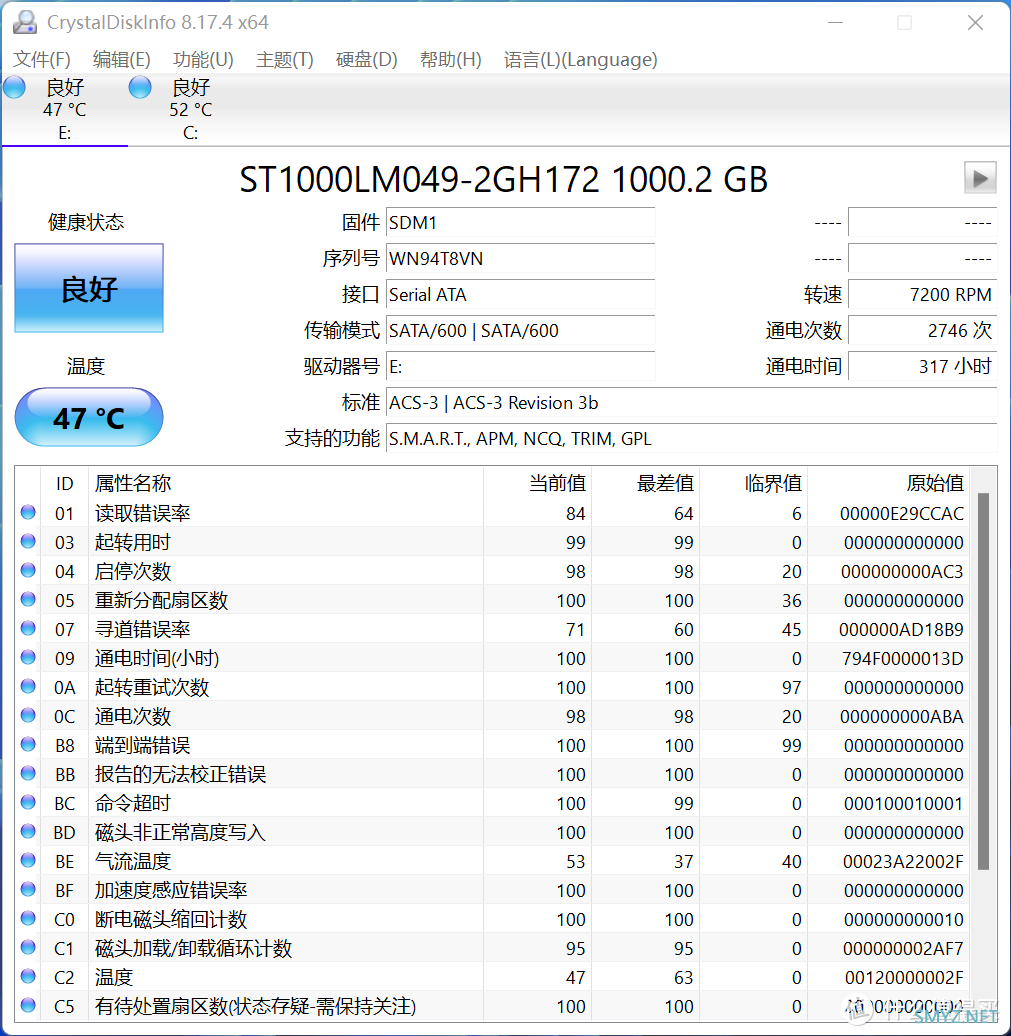Select the E: drive tab at 47 °C
This screenshot has height=1036, width=1011.
click(x=64, y=109)
